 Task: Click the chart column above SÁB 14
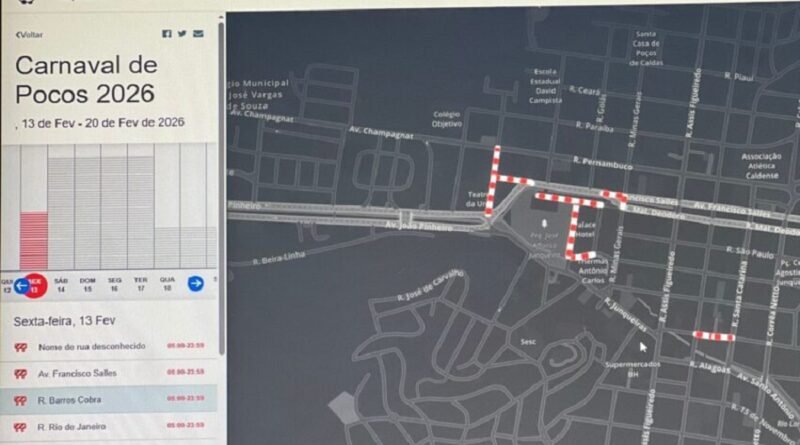[61, 212]
